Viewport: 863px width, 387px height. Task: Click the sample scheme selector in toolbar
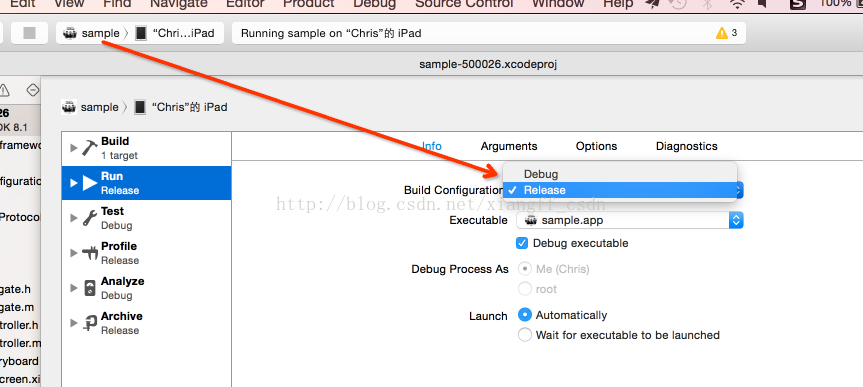point(91,33)
